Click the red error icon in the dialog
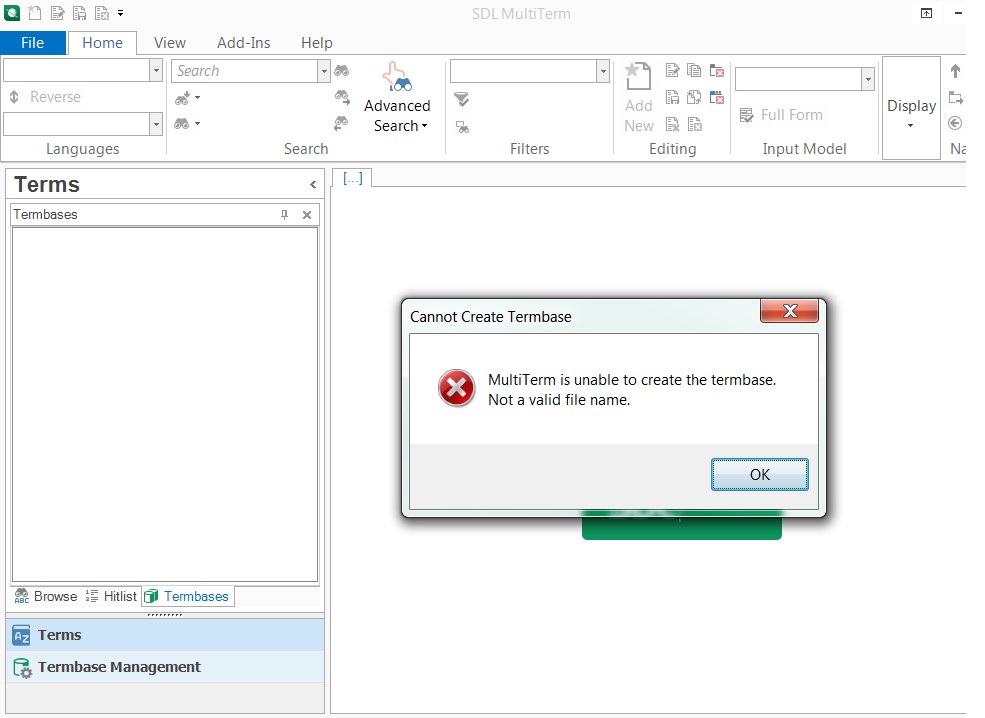This screenshot has width=985, height=718. pos(457,388)
